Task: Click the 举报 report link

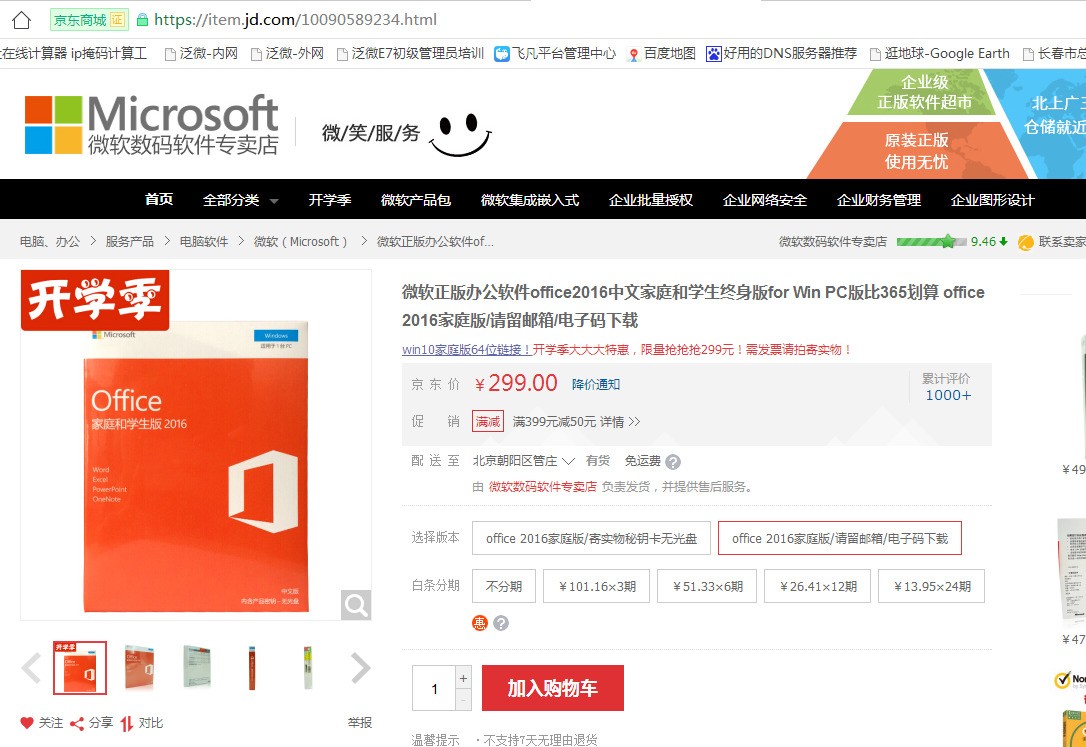Action: click(x=359, y=723)
